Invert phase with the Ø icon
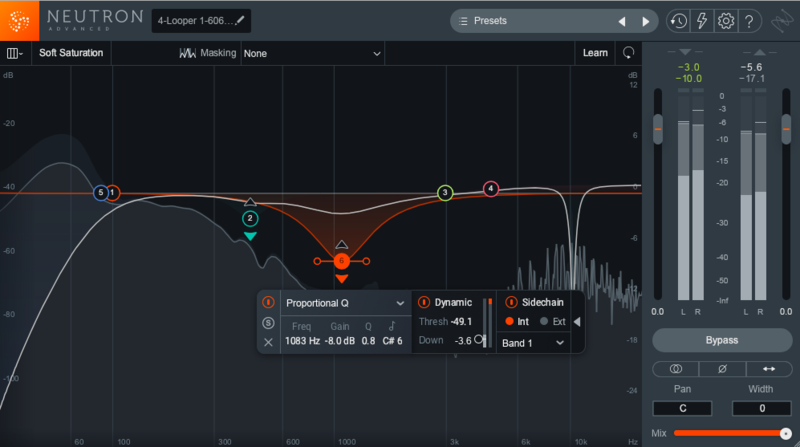This screenshot has height=447, width=800. [722, 368]
